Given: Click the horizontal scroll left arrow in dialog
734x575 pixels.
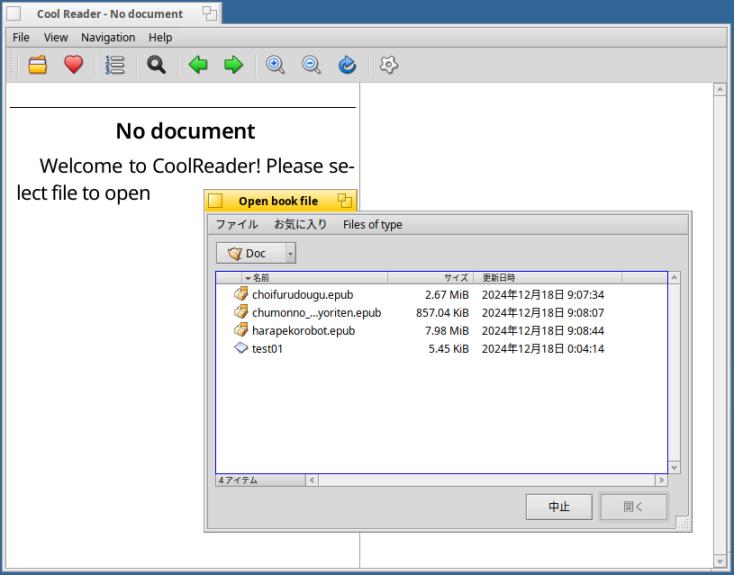Looking at the screenshot, I should click(312, 479).
